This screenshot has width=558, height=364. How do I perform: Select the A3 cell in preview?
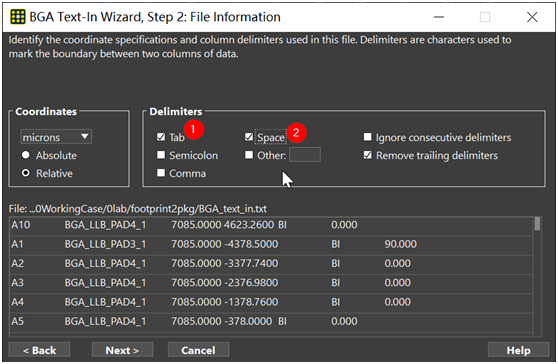[17, 283]
